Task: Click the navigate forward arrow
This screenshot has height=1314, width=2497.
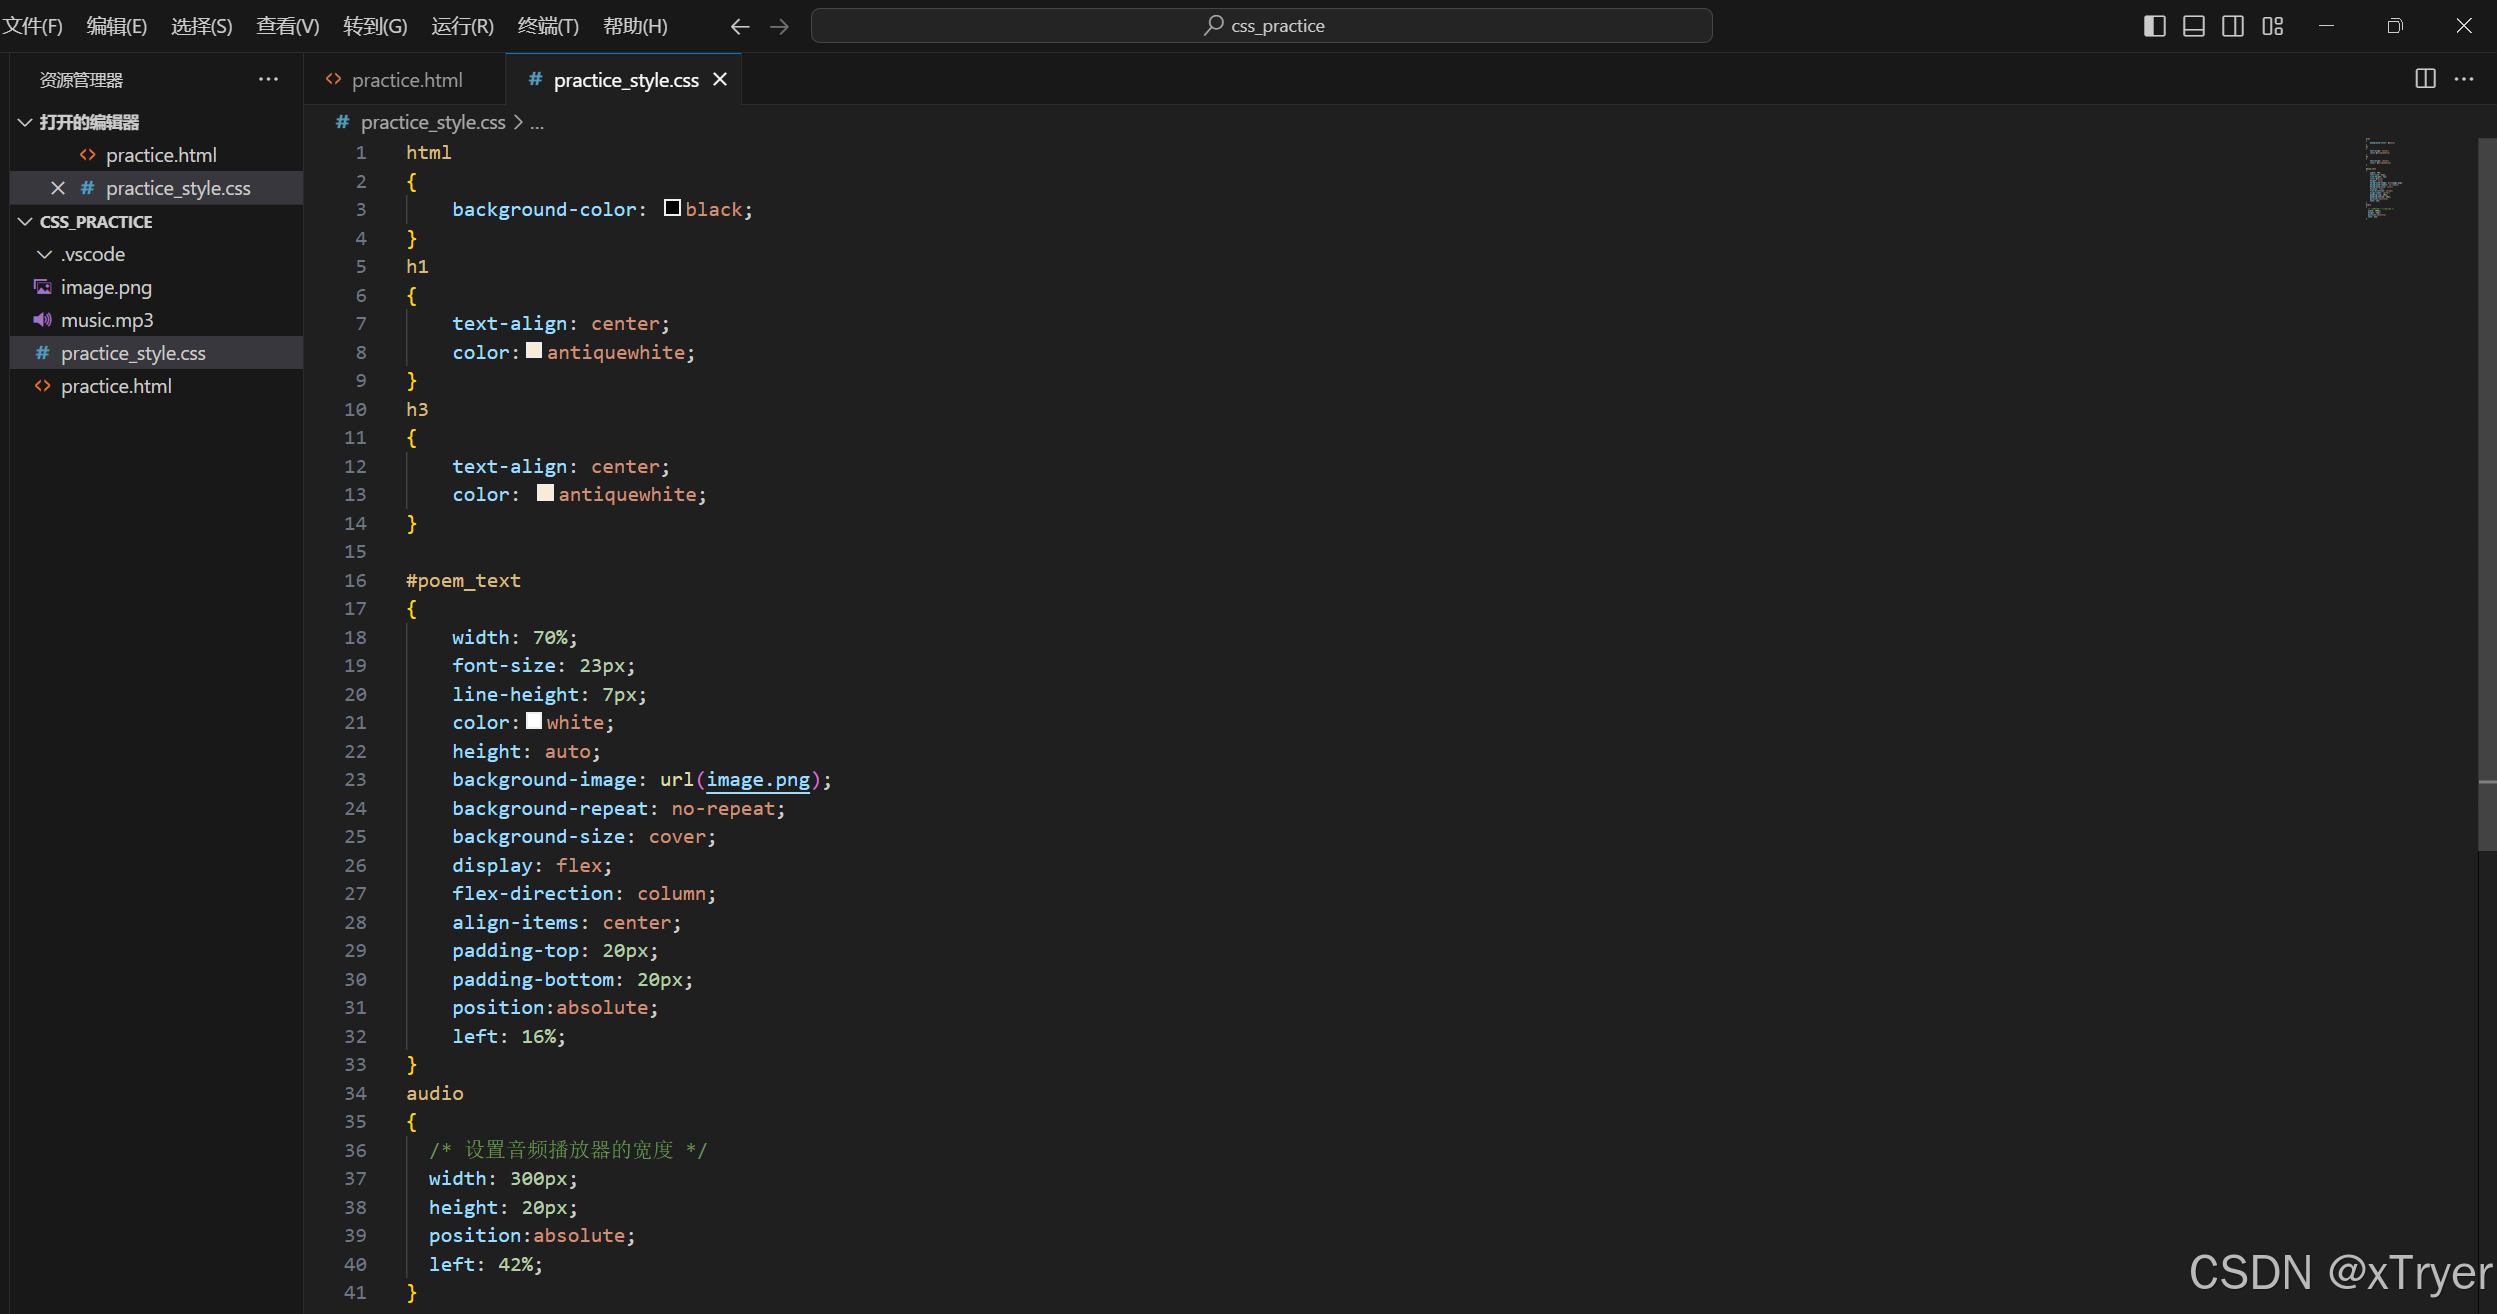Action: coord(779,26)
